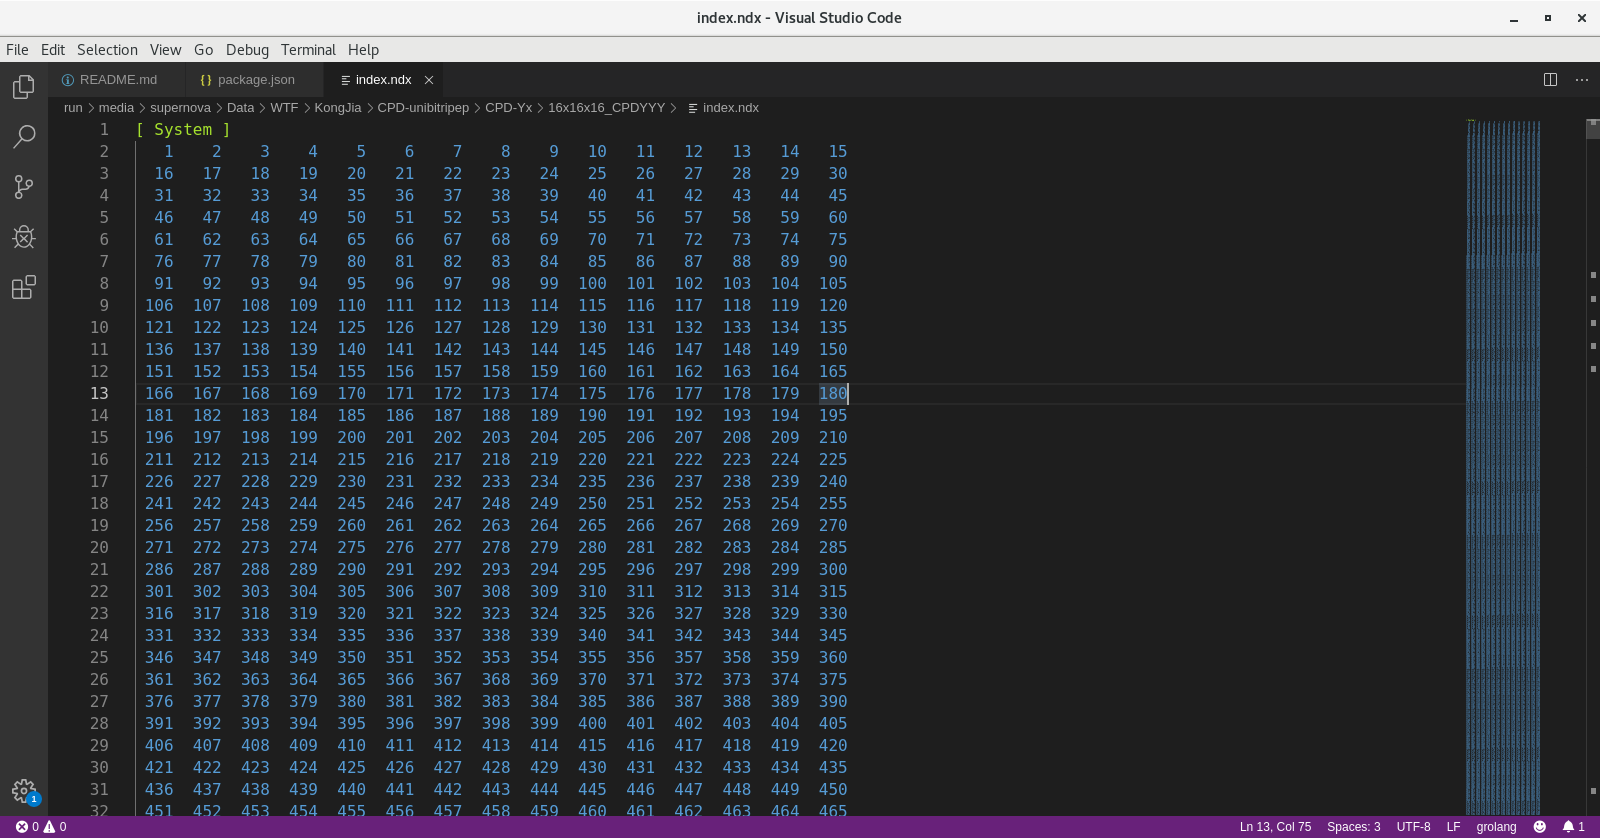The width and height of the screenshot is (1600, 838).
Task: Open the Search view icon
Action: [x=24, y=136]
